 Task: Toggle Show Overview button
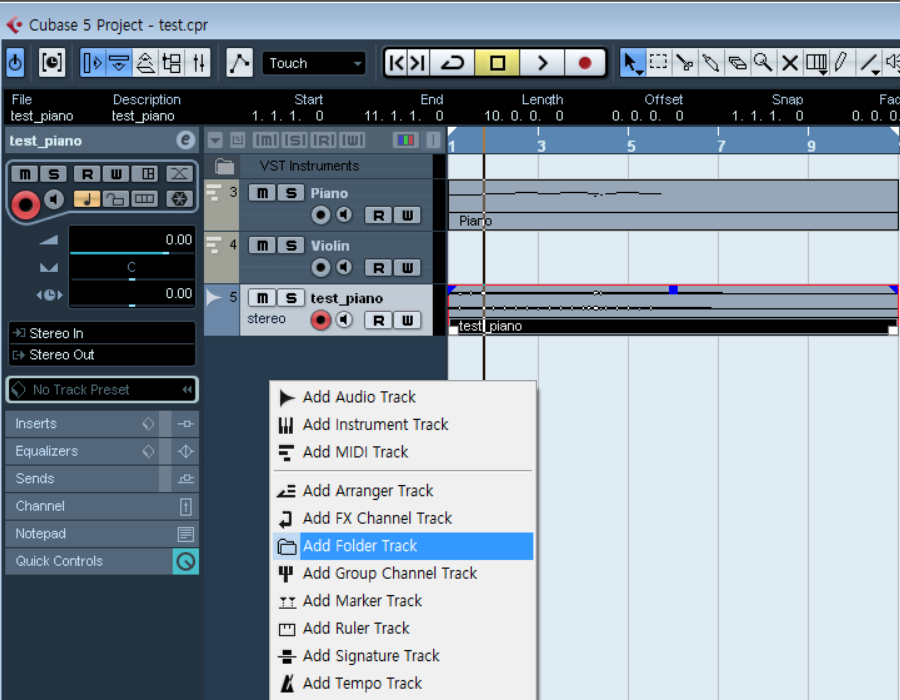[145, 63]
